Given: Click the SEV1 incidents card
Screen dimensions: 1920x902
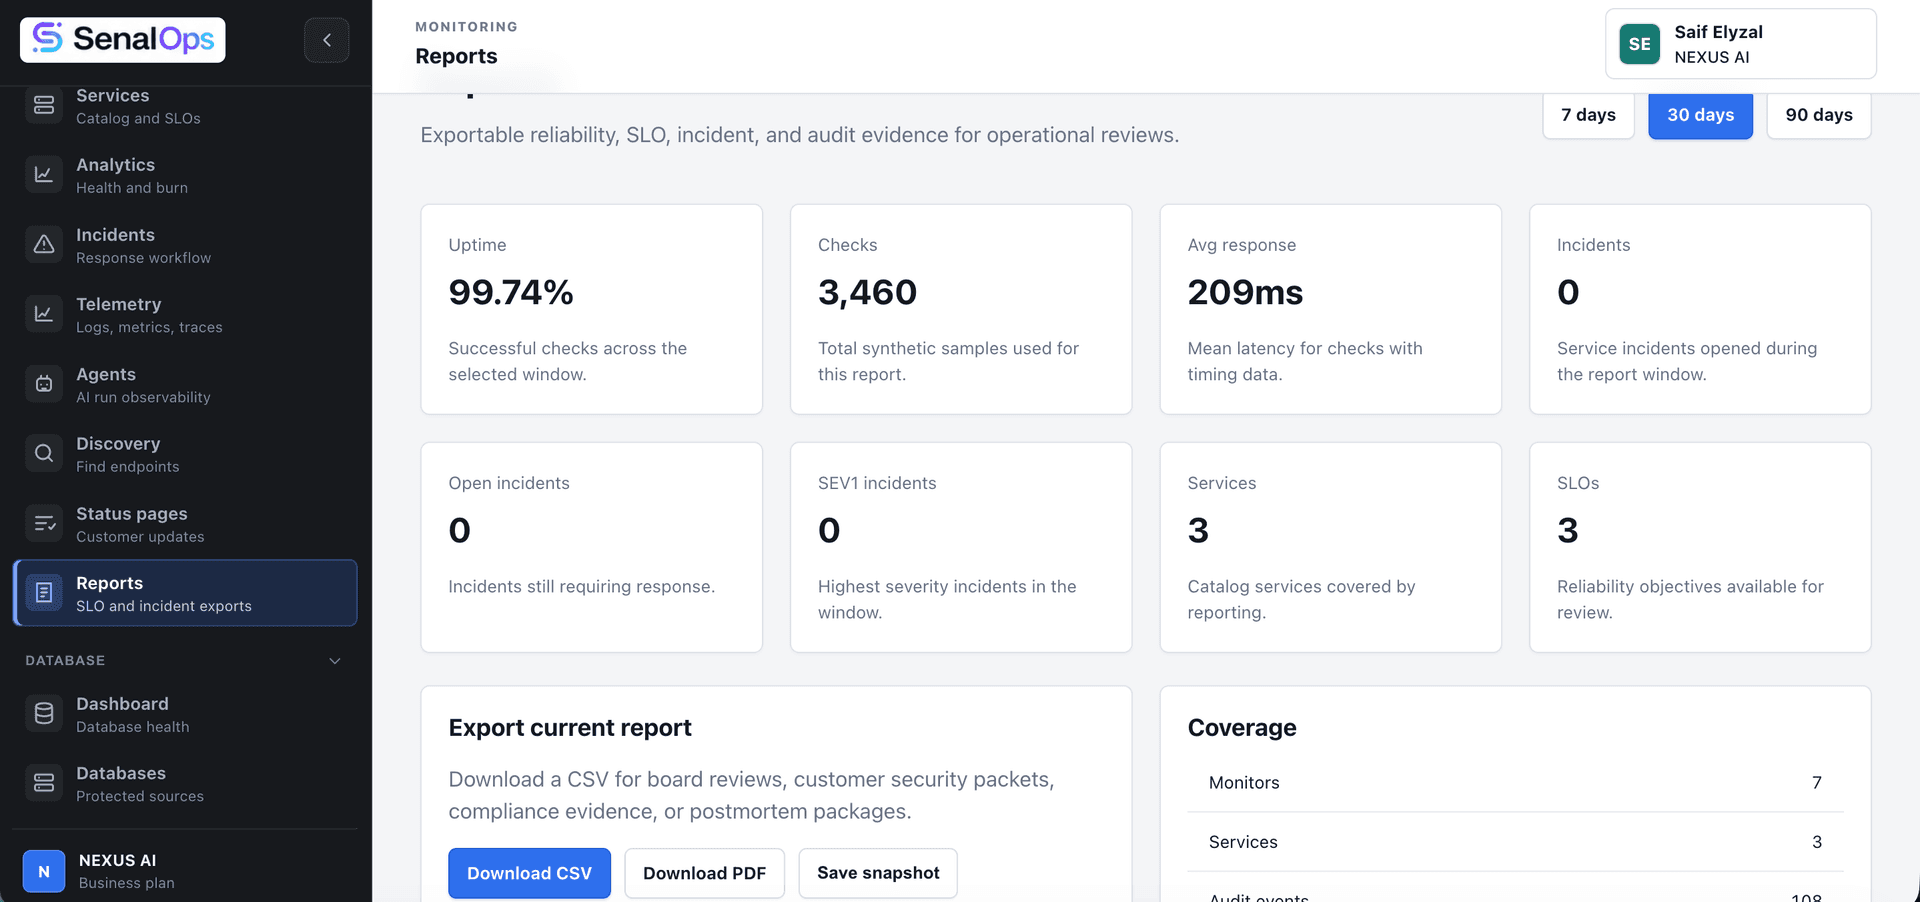Looking at the screenshot, I should (x=961, y=547).
